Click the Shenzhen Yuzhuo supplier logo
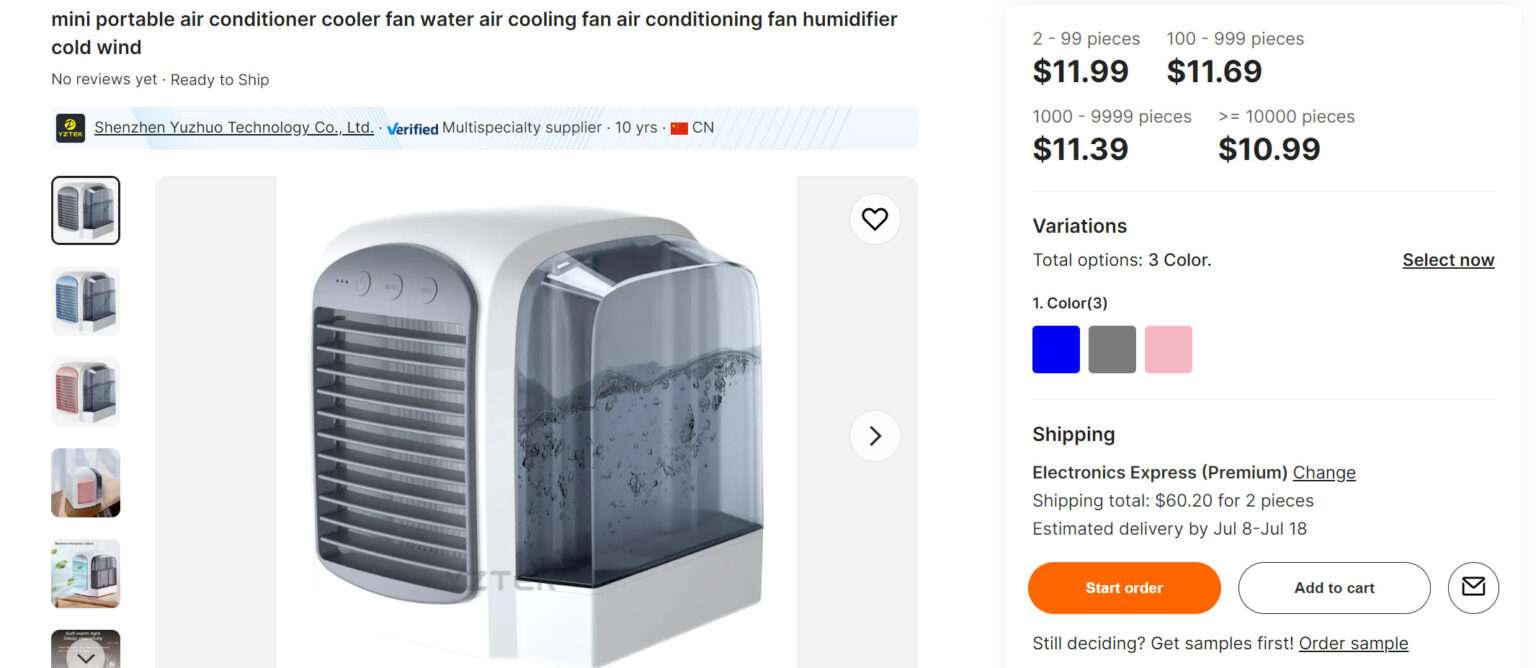The height and width of the screenshot is (668, 1536). pyautogui.click(x=69, y=128)
